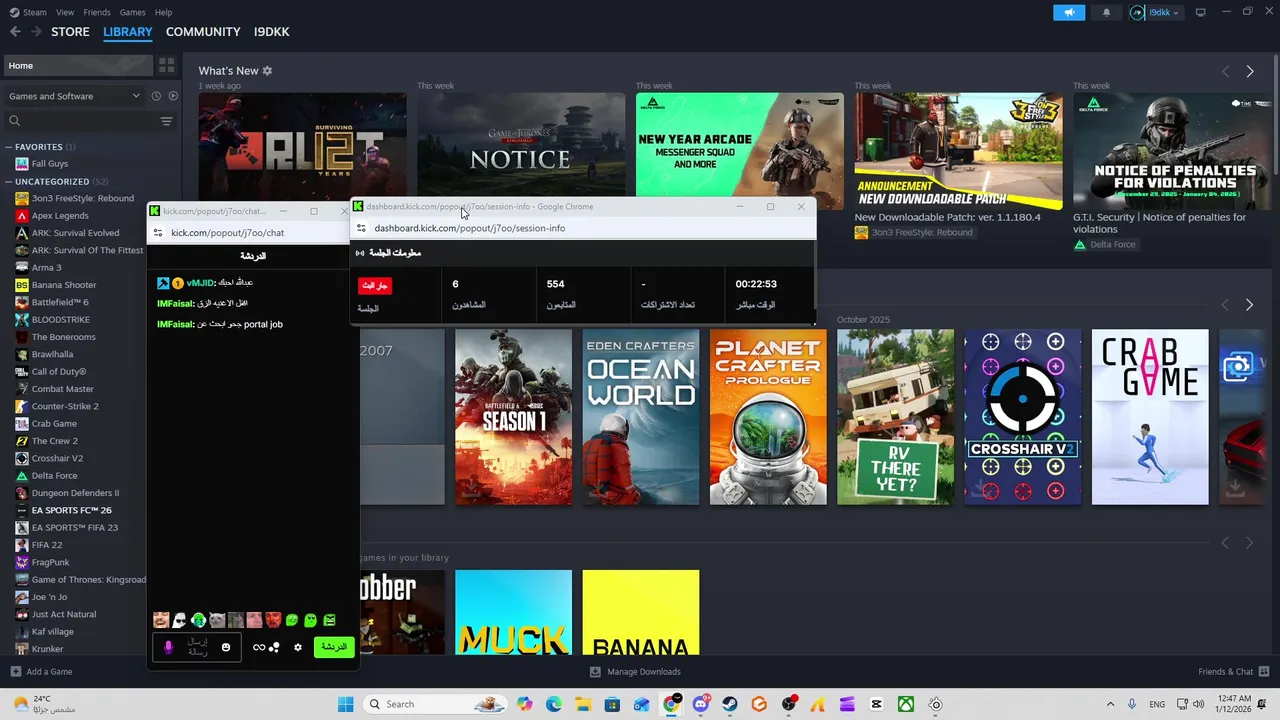Switch to the COMMUNITY tab
The image size is (1280, 720).
(203, 32)
